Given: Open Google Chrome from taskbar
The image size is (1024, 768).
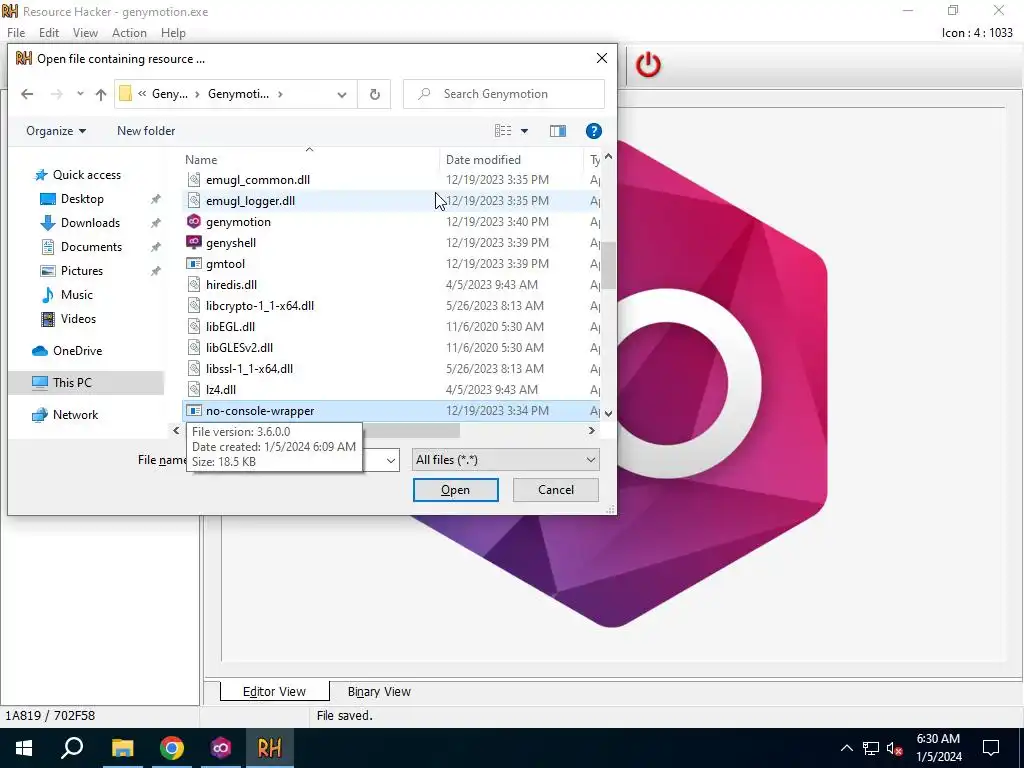Looking at the screenshot, I should tap(172, 748).
